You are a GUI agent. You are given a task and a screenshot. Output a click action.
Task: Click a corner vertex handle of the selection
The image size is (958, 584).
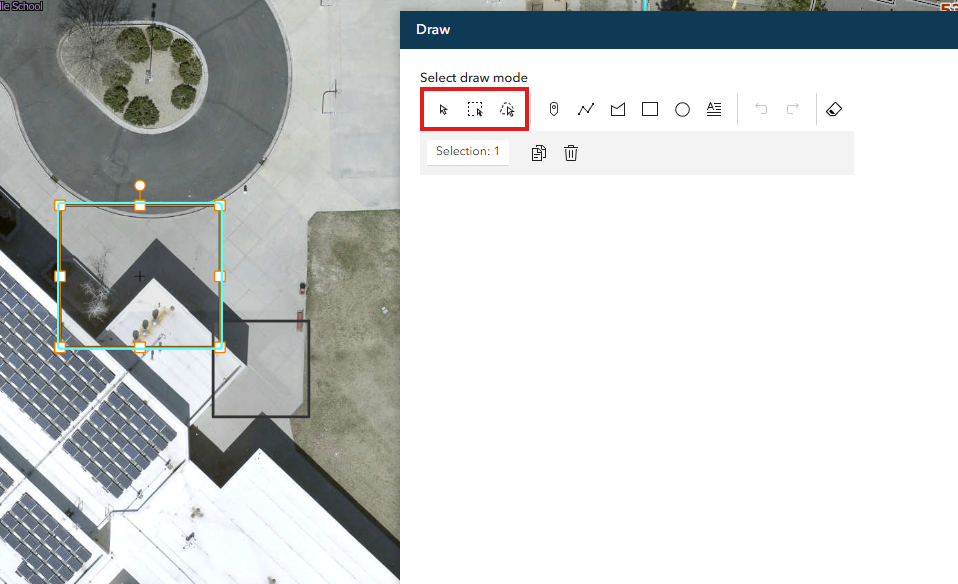coord(219,205)
